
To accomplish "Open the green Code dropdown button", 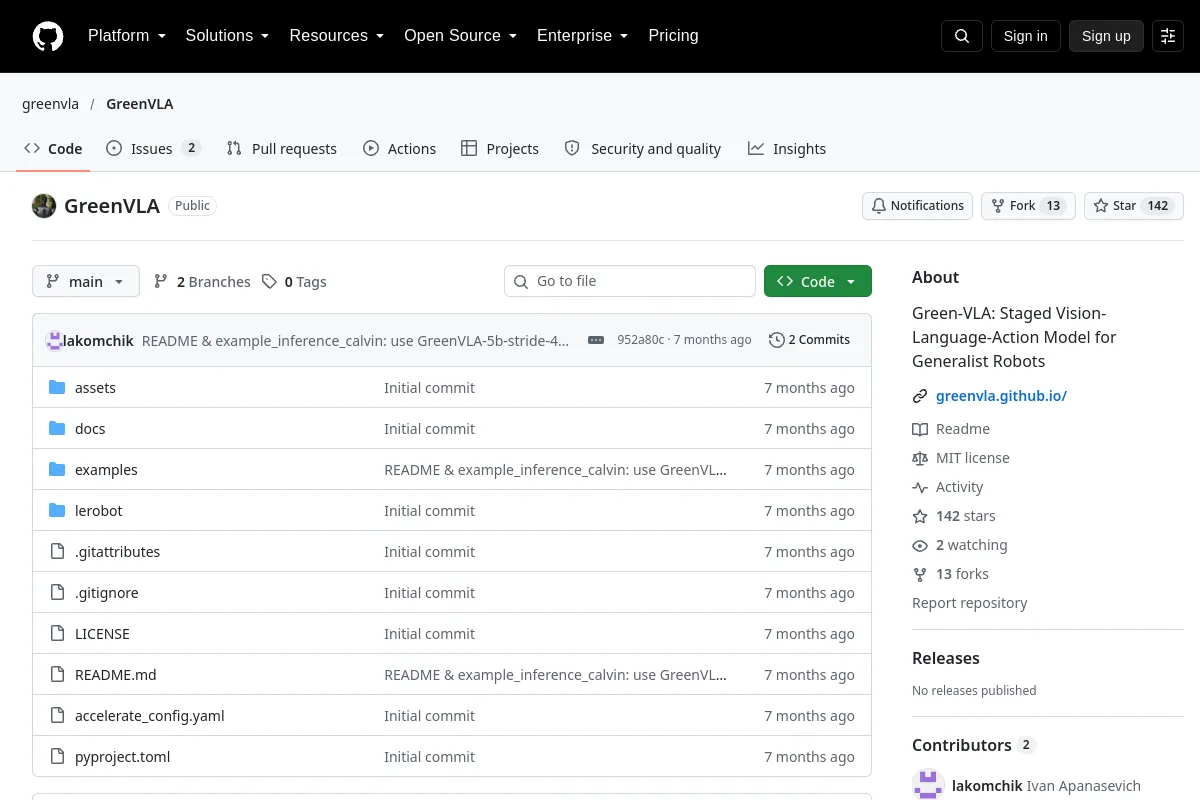I will pyautogui.click(x=818, y=282).
